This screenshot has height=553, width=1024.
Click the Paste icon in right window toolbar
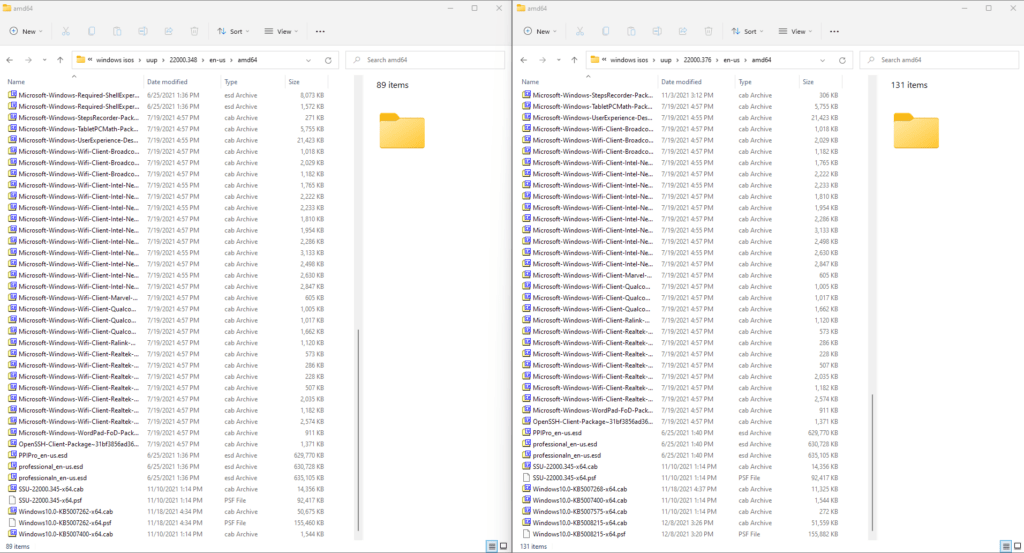point(631,31)
